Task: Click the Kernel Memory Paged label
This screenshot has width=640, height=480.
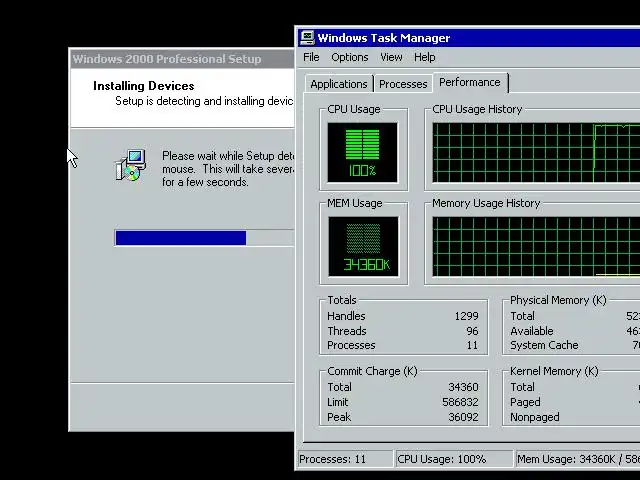Action: 525,402
